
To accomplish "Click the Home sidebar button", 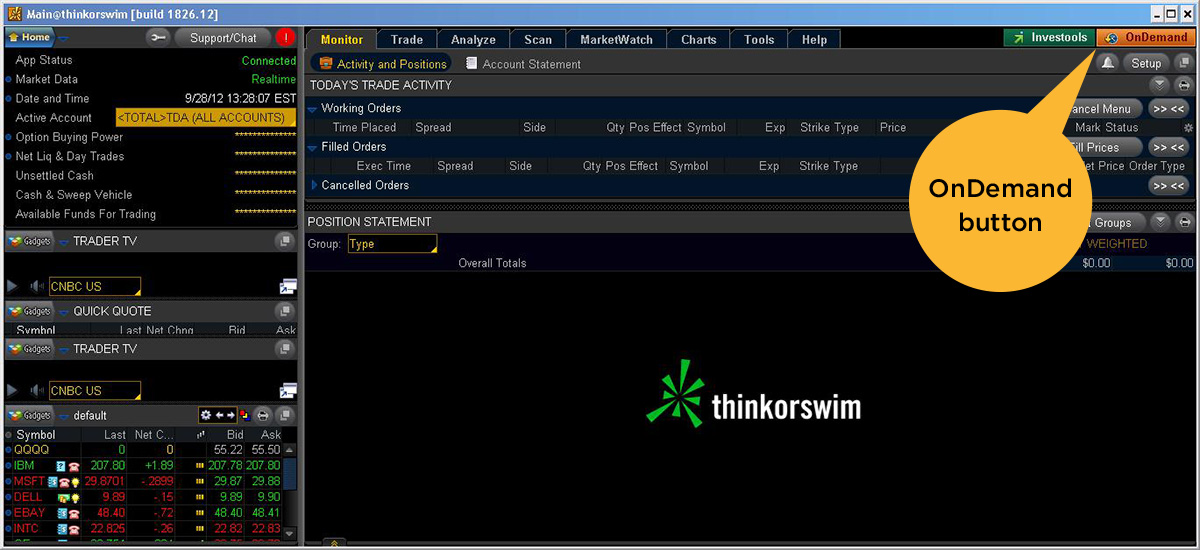I will click(x=29, y=38).
